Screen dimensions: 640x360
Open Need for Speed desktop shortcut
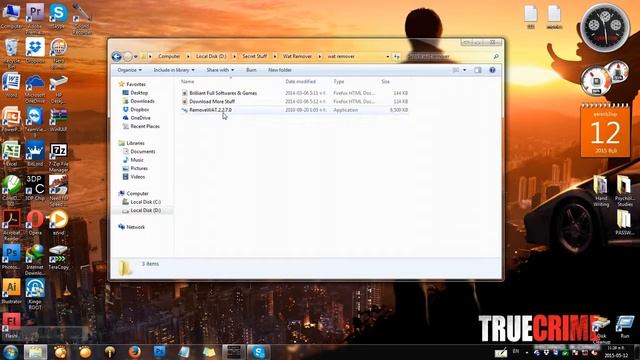(x=58, y=190)
